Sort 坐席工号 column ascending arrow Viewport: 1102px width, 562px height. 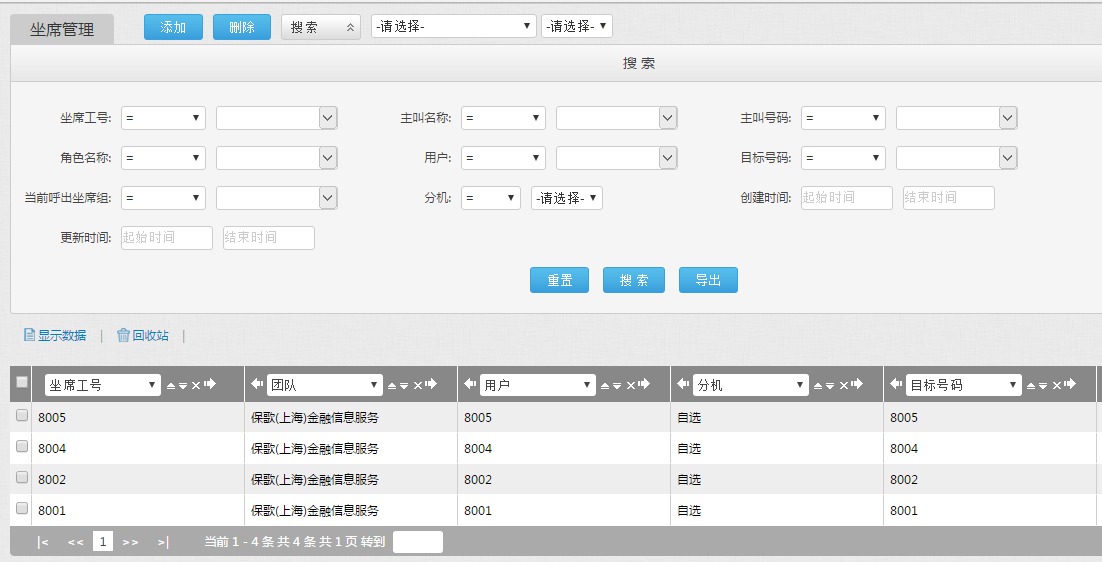pyautogui.click(x=170, y=385)
